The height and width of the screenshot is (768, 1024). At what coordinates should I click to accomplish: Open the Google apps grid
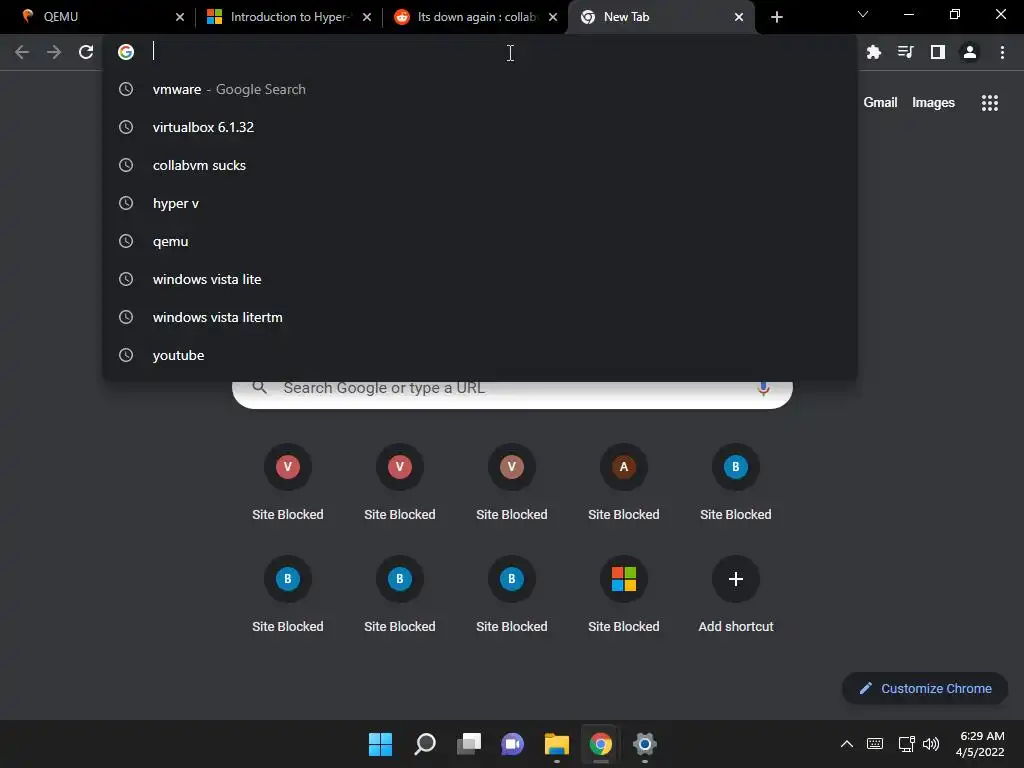990,103
